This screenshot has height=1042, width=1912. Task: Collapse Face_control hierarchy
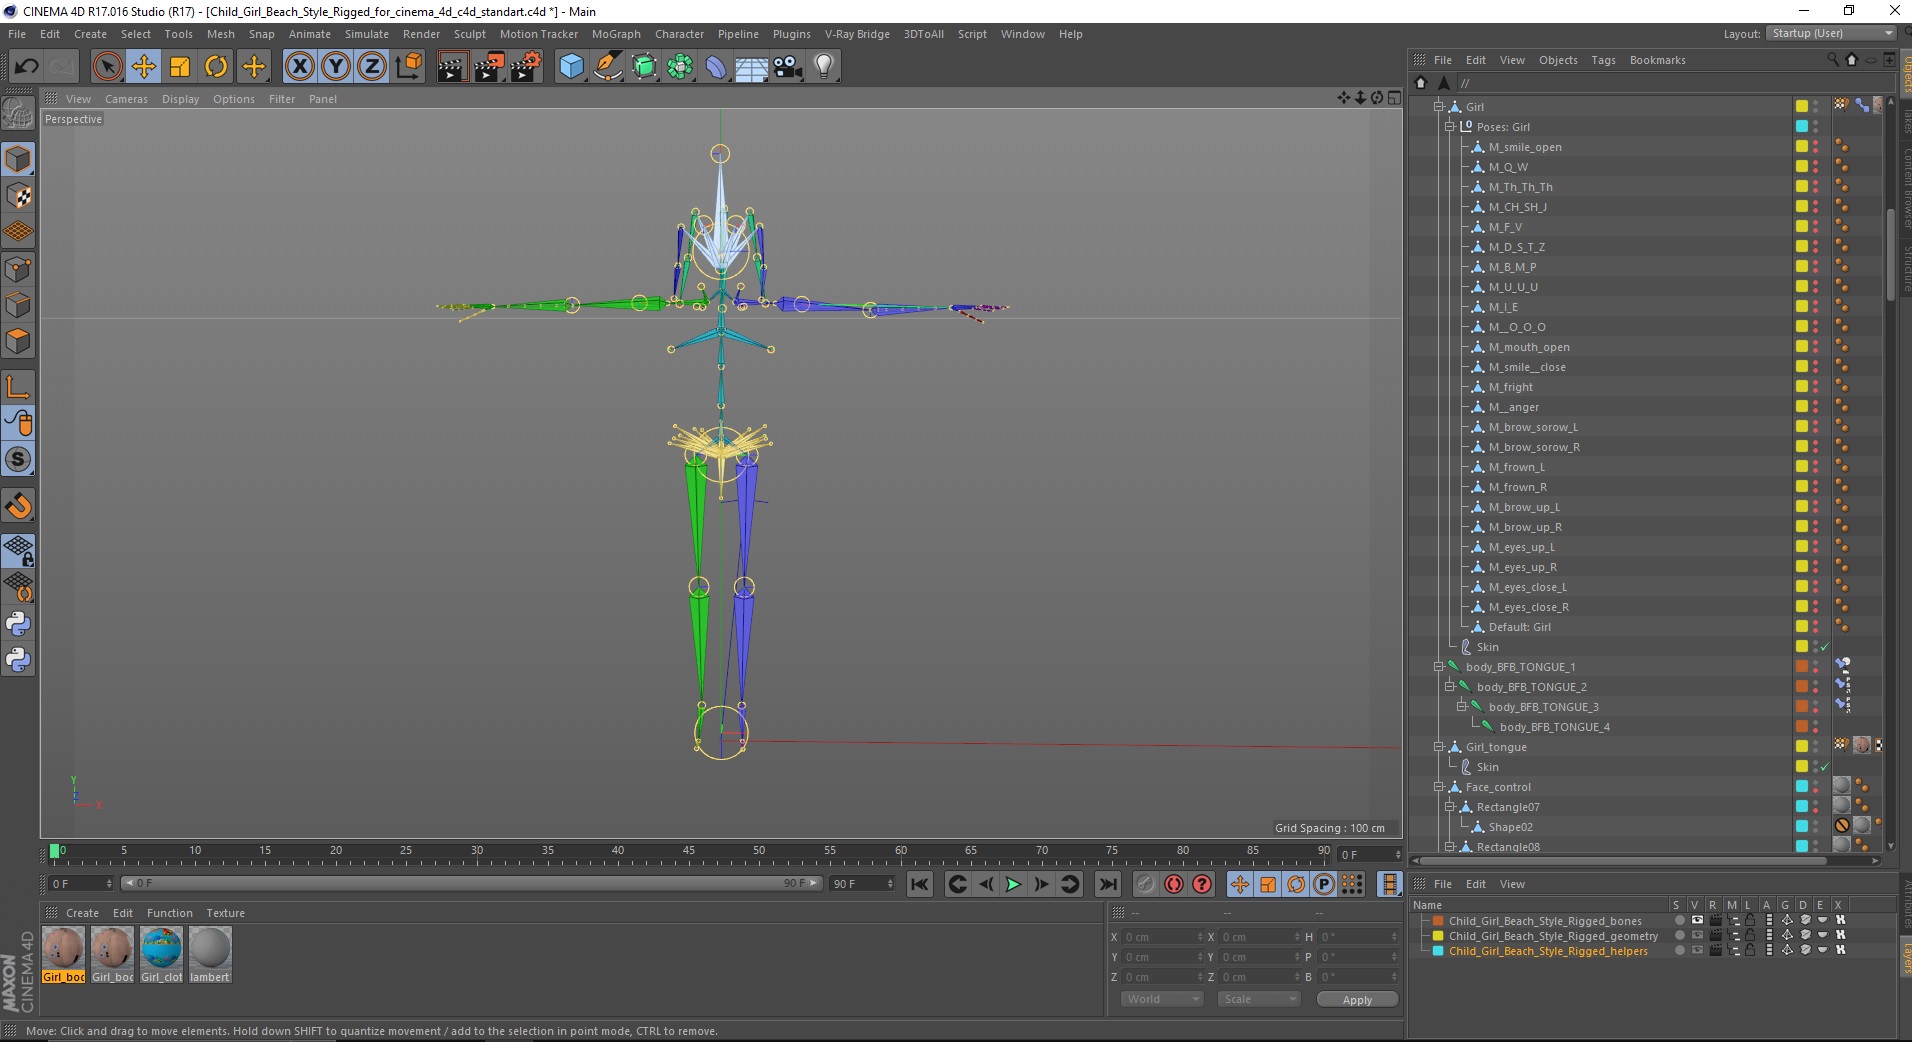coord(1438,787)
